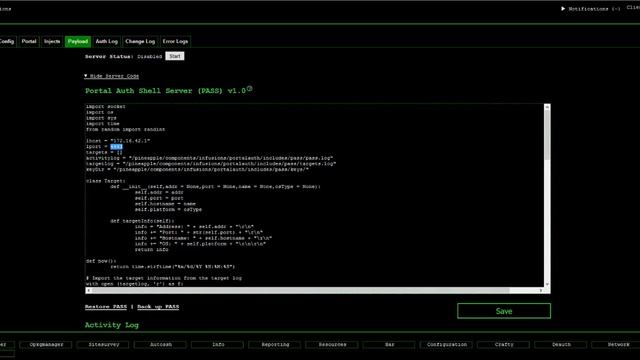The width and height of the screenshot is (640, 360).
Task: Open the Reporting infusion tile
Action: click(275, 344)
